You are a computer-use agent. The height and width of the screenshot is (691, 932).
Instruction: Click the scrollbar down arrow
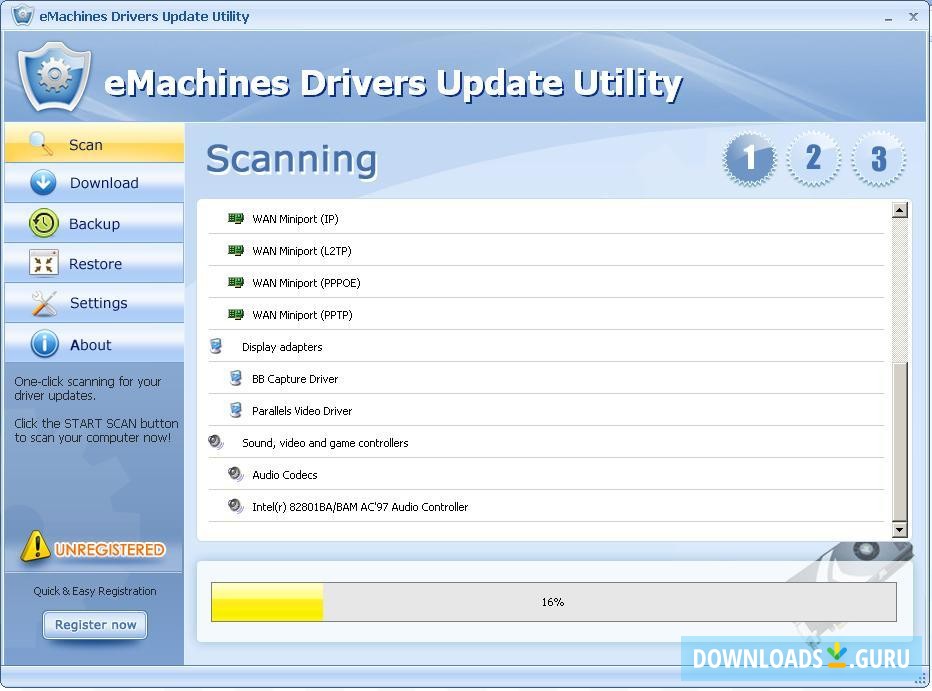coord(901,530)
